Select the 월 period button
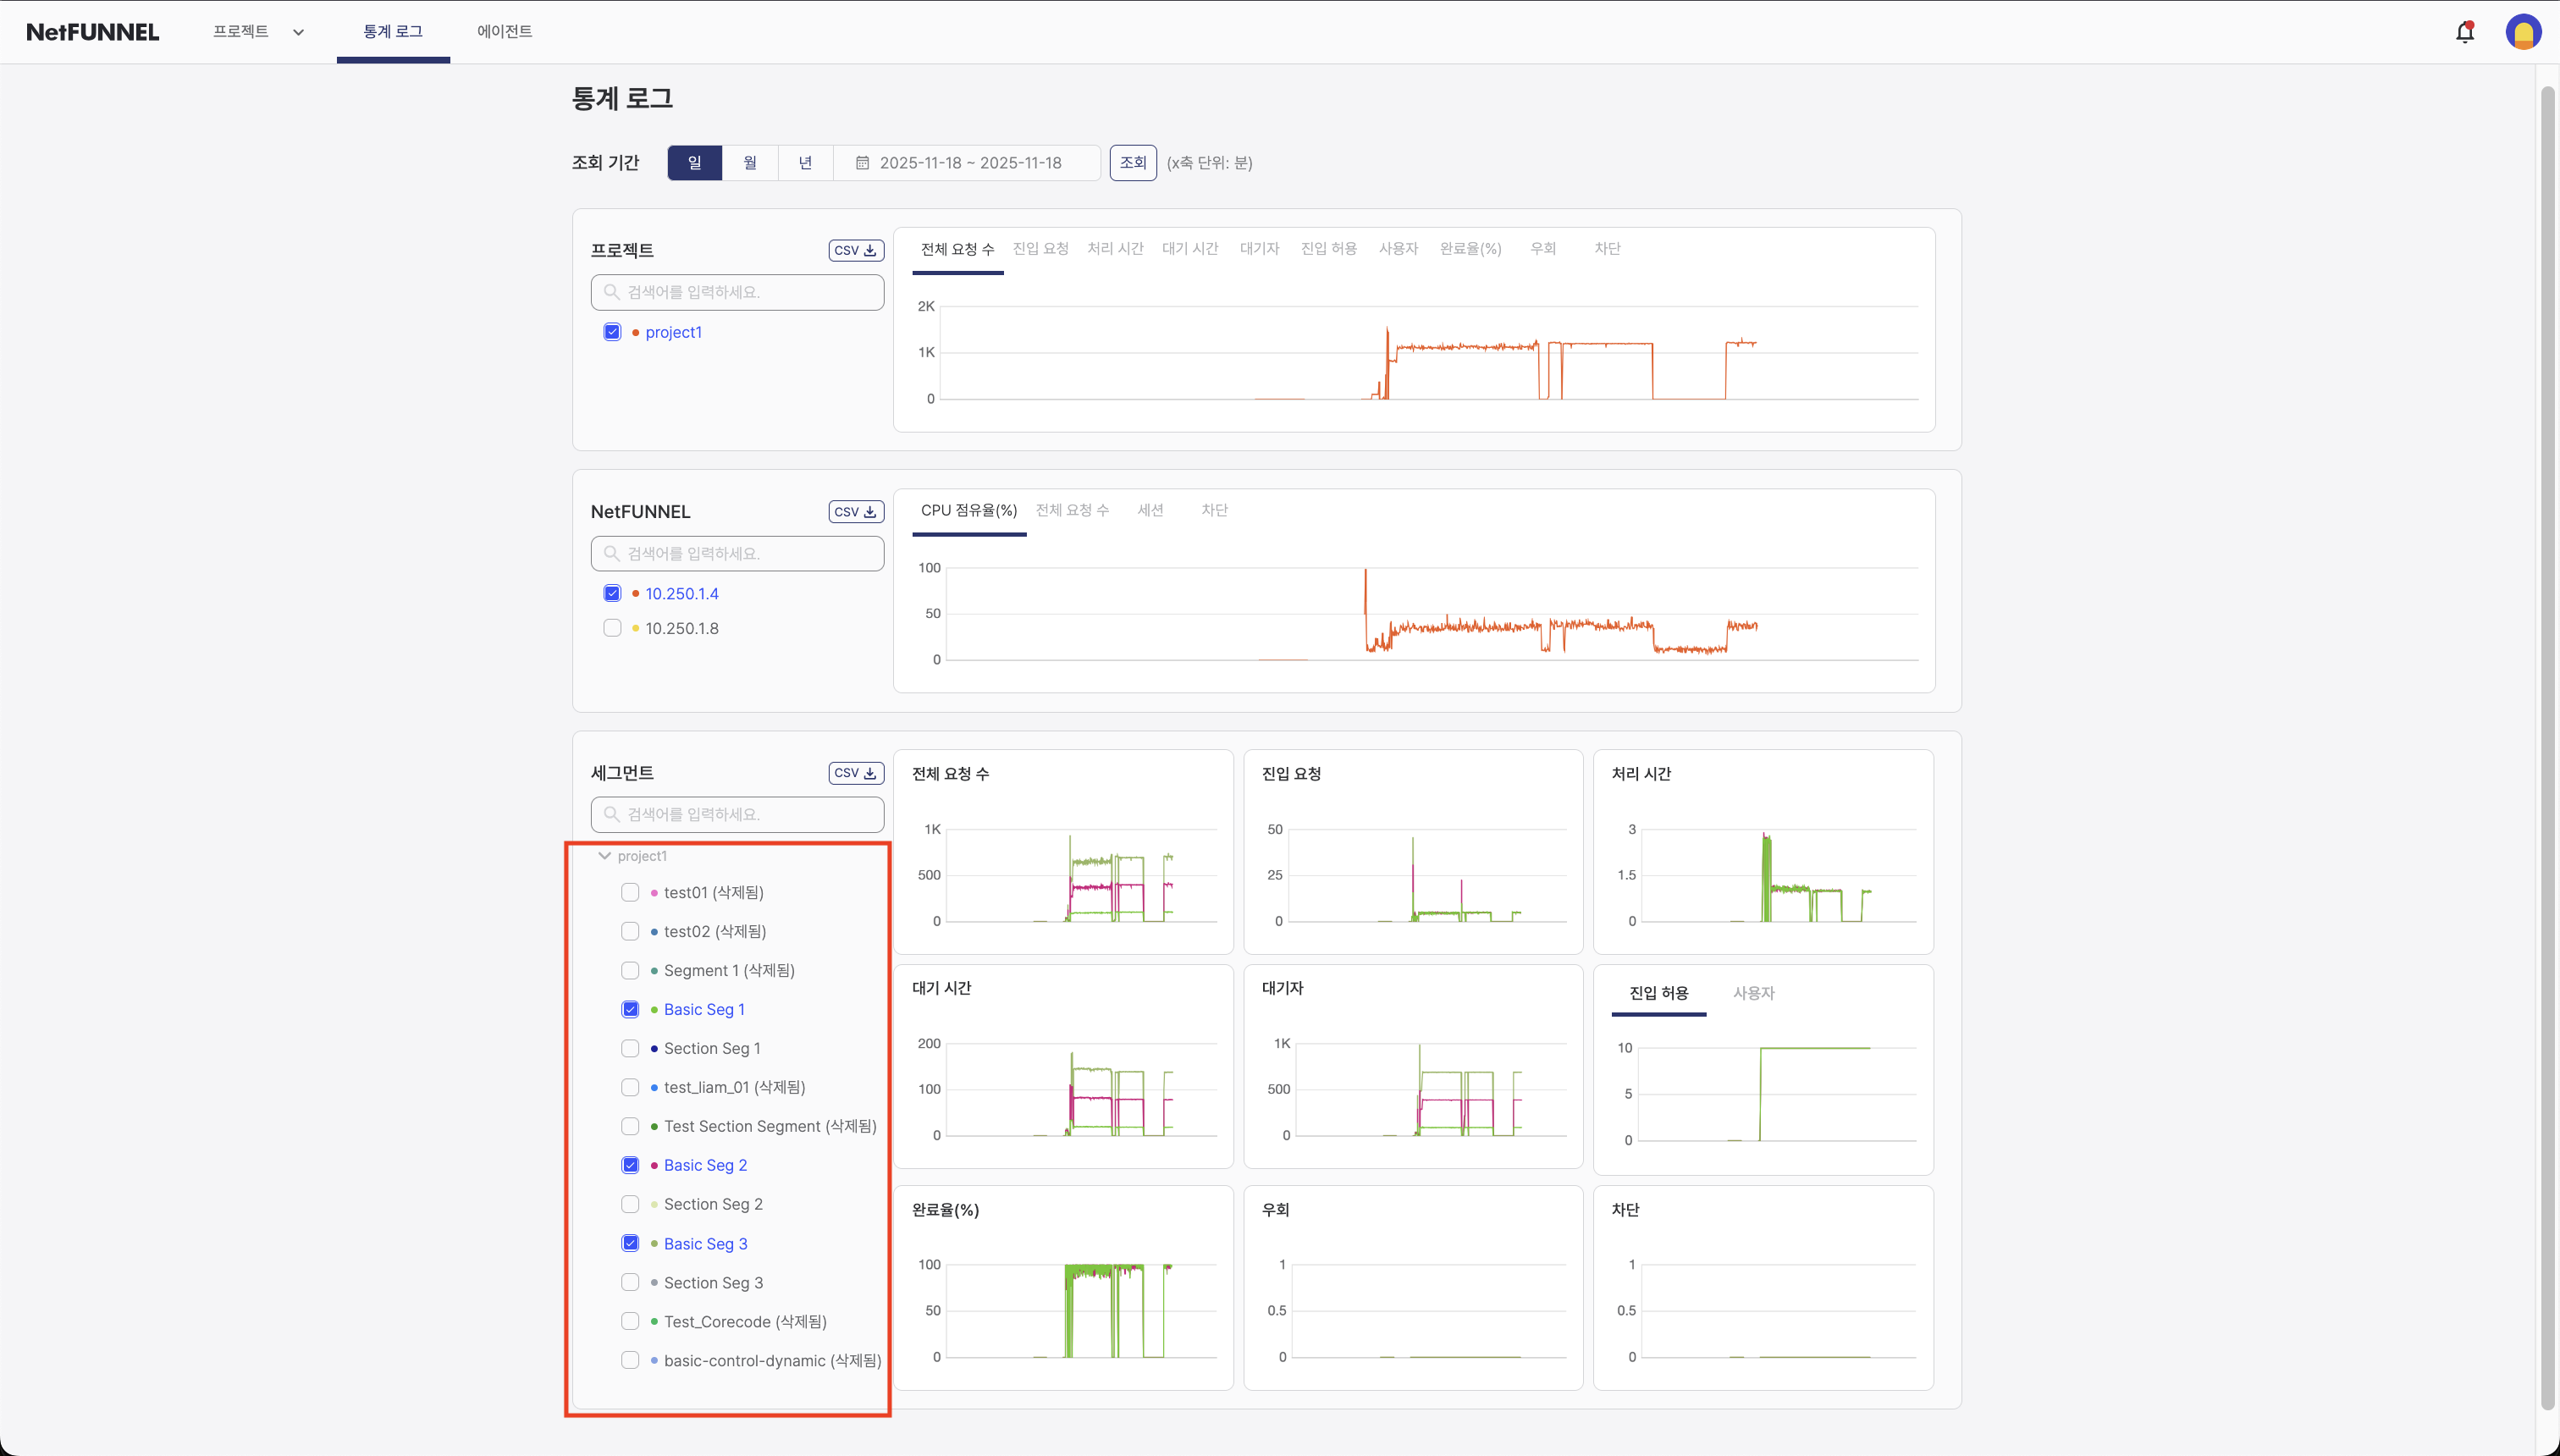The height and width of the screenshot is (1456, 2560). pyautogui.click(x=750, y=163)
